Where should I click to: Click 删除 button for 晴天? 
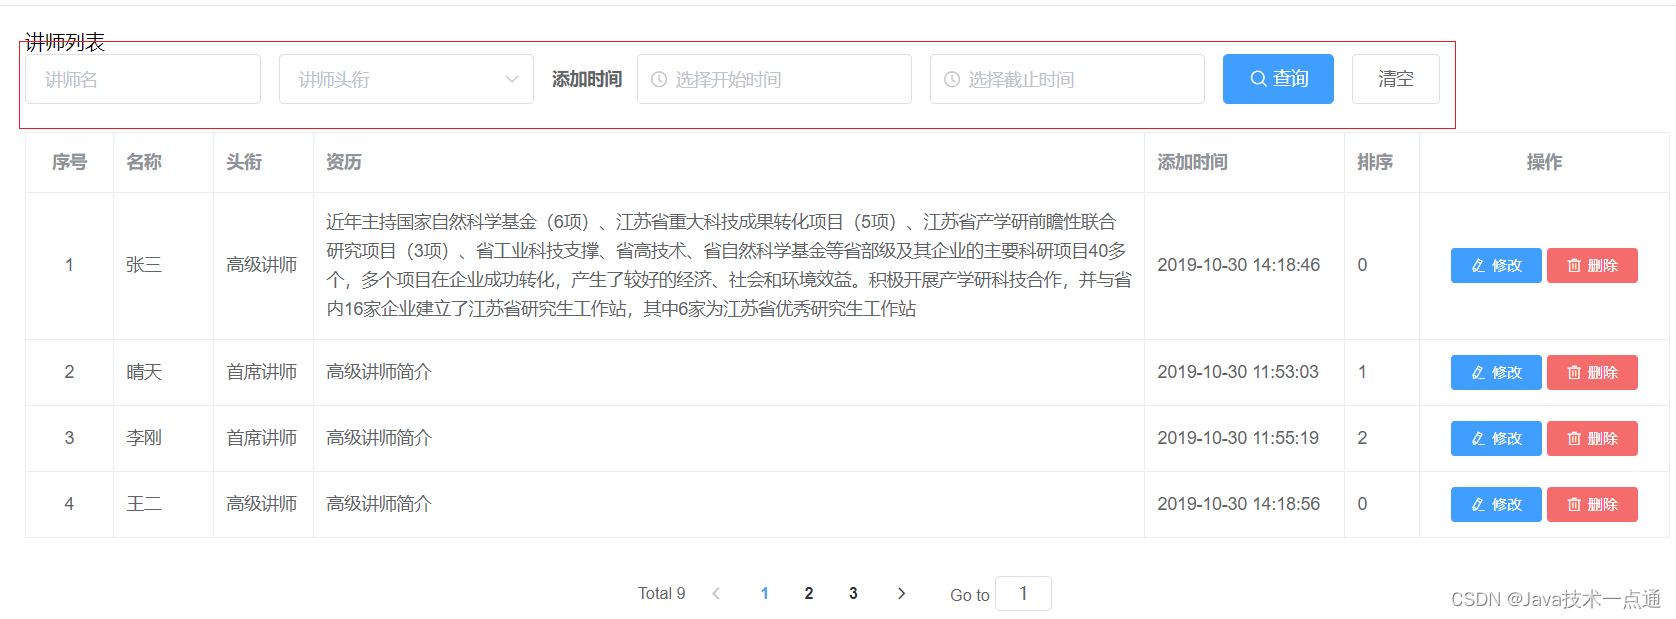click(1592, 372)
